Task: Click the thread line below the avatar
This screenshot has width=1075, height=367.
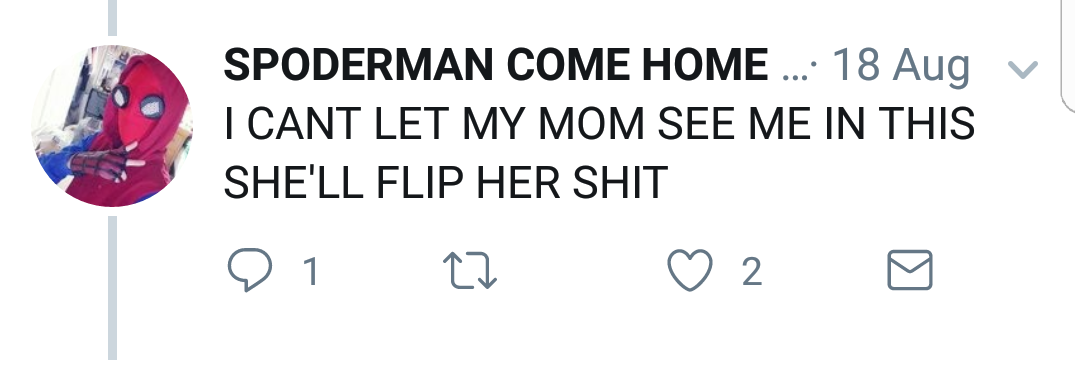Action: (x=112, y=288)
